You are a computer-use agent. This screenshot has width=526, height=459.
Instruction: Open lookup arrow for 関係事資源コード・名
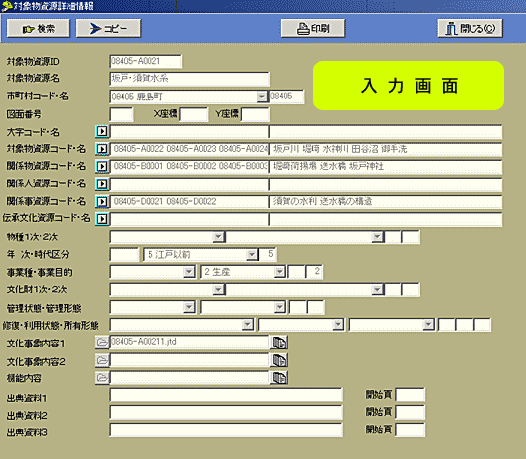pos(102,201)
